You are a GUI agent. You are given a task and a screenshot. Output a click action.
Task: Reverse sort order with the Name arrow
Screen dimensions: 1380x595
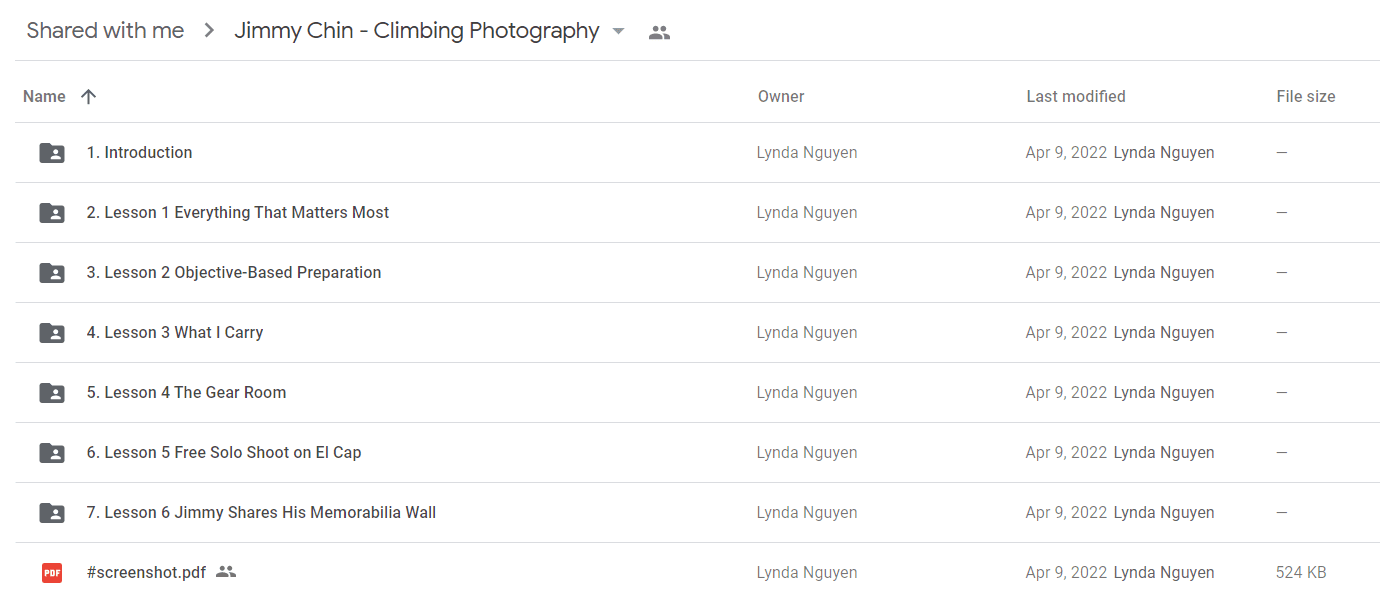pyautogui.click(x=88, y=97)
